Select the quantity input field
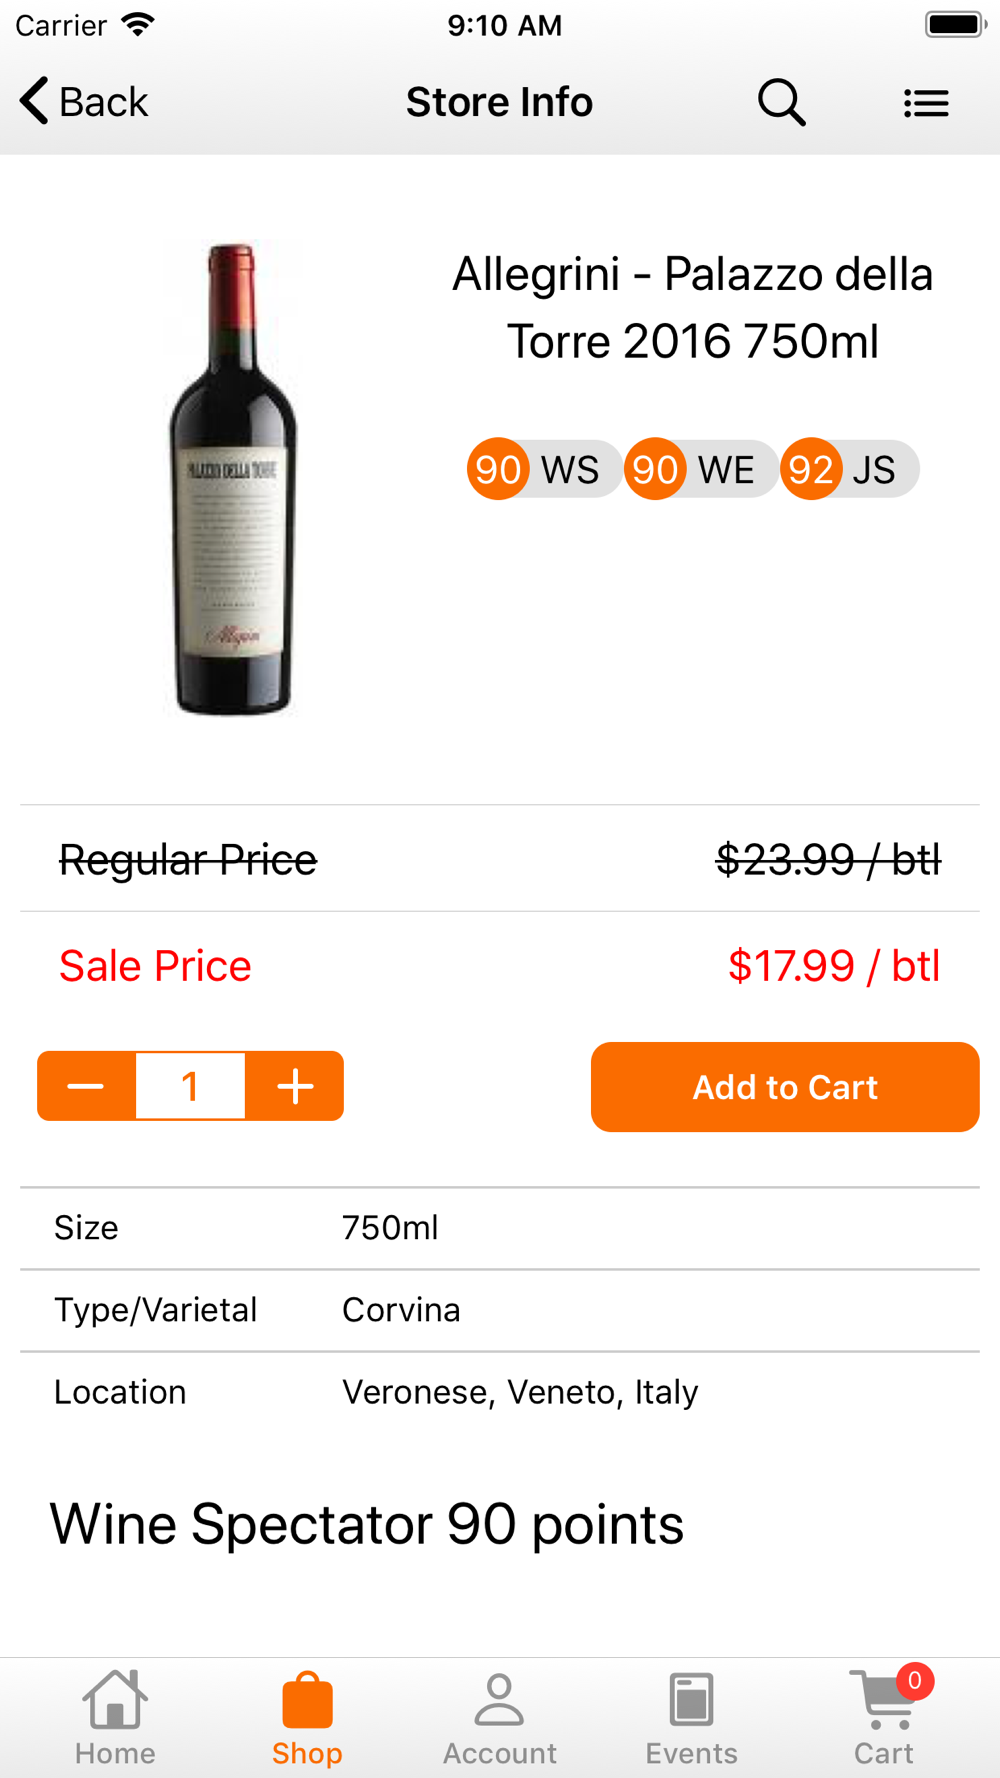This screenshot has height=1778, width=1000. tap(190, 1086)
